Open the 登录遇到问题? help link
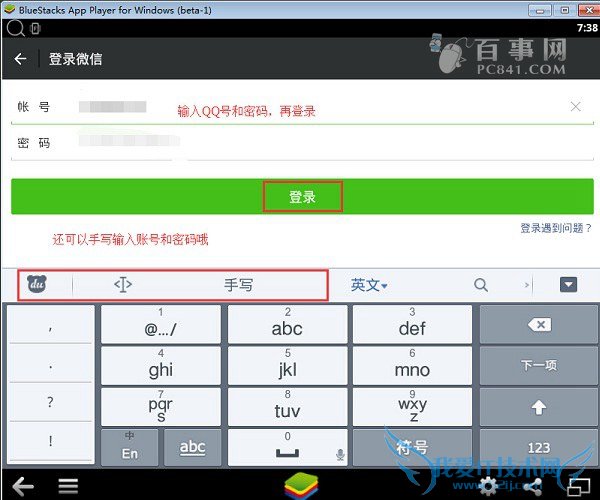 tap(556, 228)
